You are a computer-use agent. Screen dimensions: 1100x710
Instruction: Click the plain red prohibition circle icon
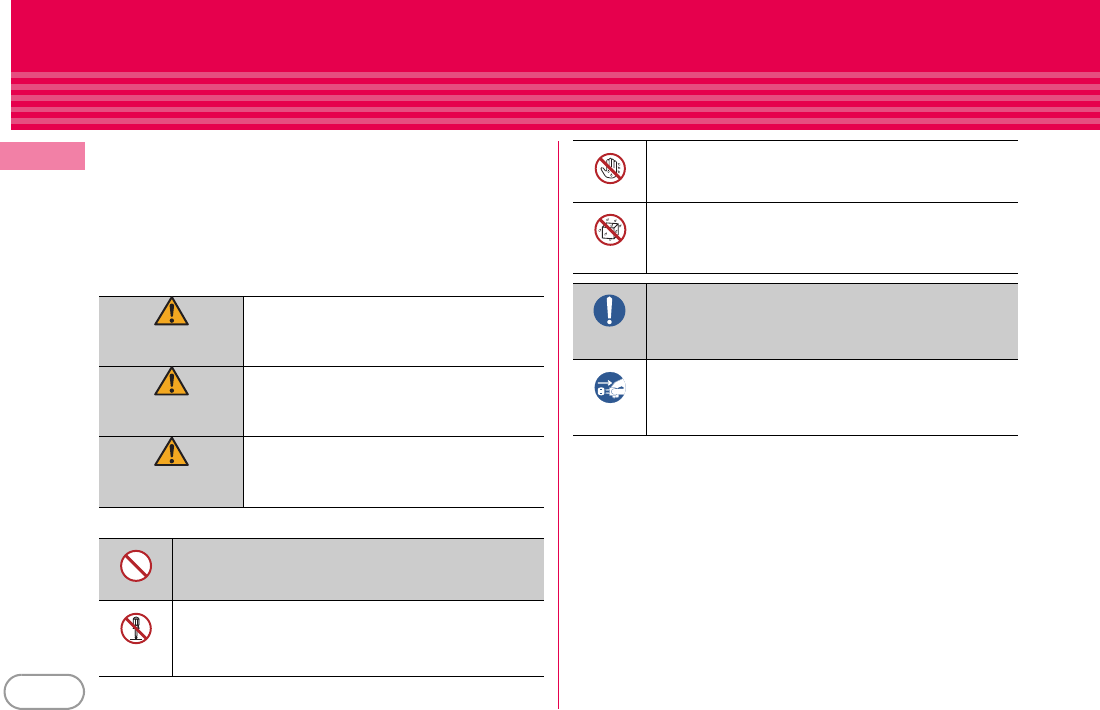pyautogui.click(x=135, y=567)
